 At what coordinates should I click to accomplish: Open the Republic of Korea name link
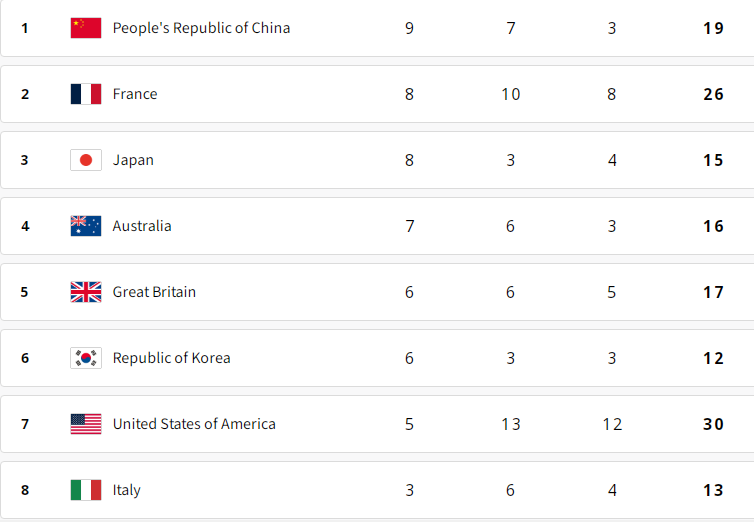click(171, 358)
